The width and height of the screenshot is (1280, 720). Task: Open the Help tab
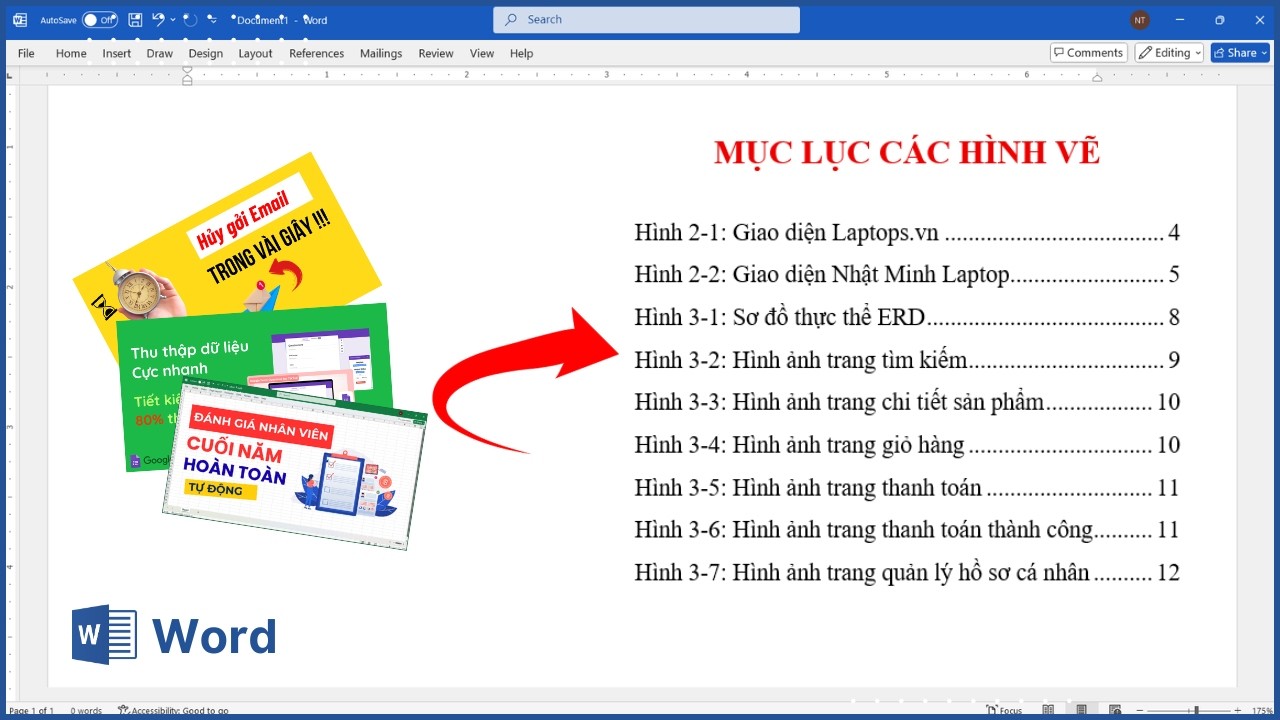pos(521,53)
